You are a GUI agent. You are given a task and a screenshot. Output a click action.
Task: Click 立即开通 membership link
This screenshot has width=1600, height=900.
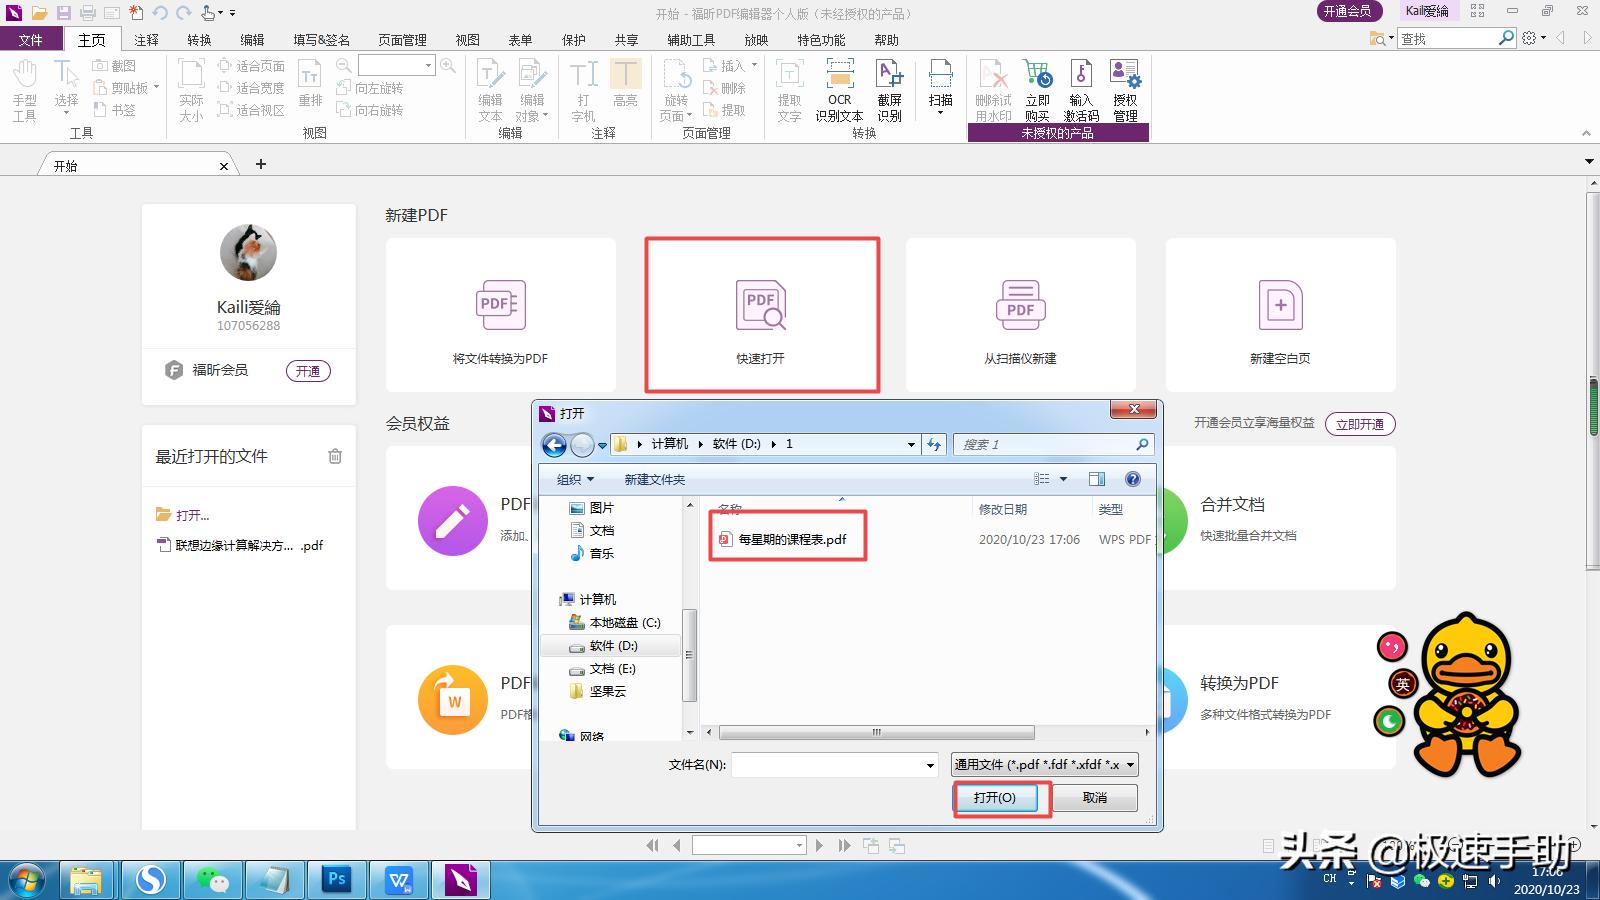[x=1359, y=423]
